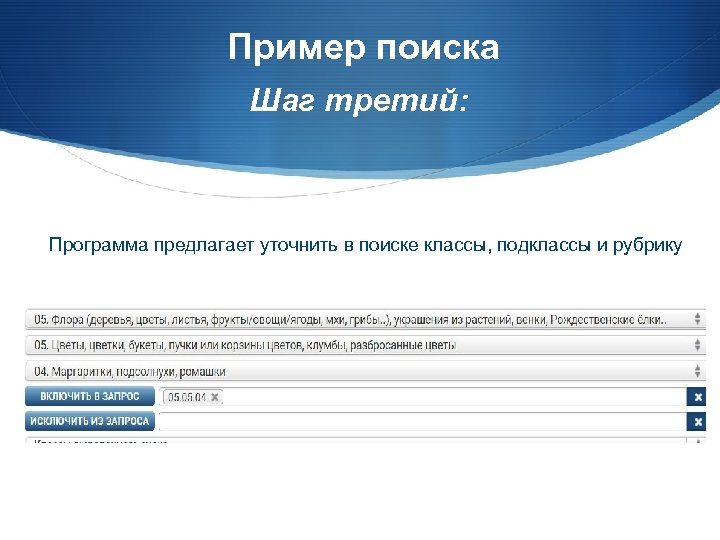This screenshot has width=720, height=540.
Task: Clear the exclude-from-query field with blue x
Action: coord(698,422)
